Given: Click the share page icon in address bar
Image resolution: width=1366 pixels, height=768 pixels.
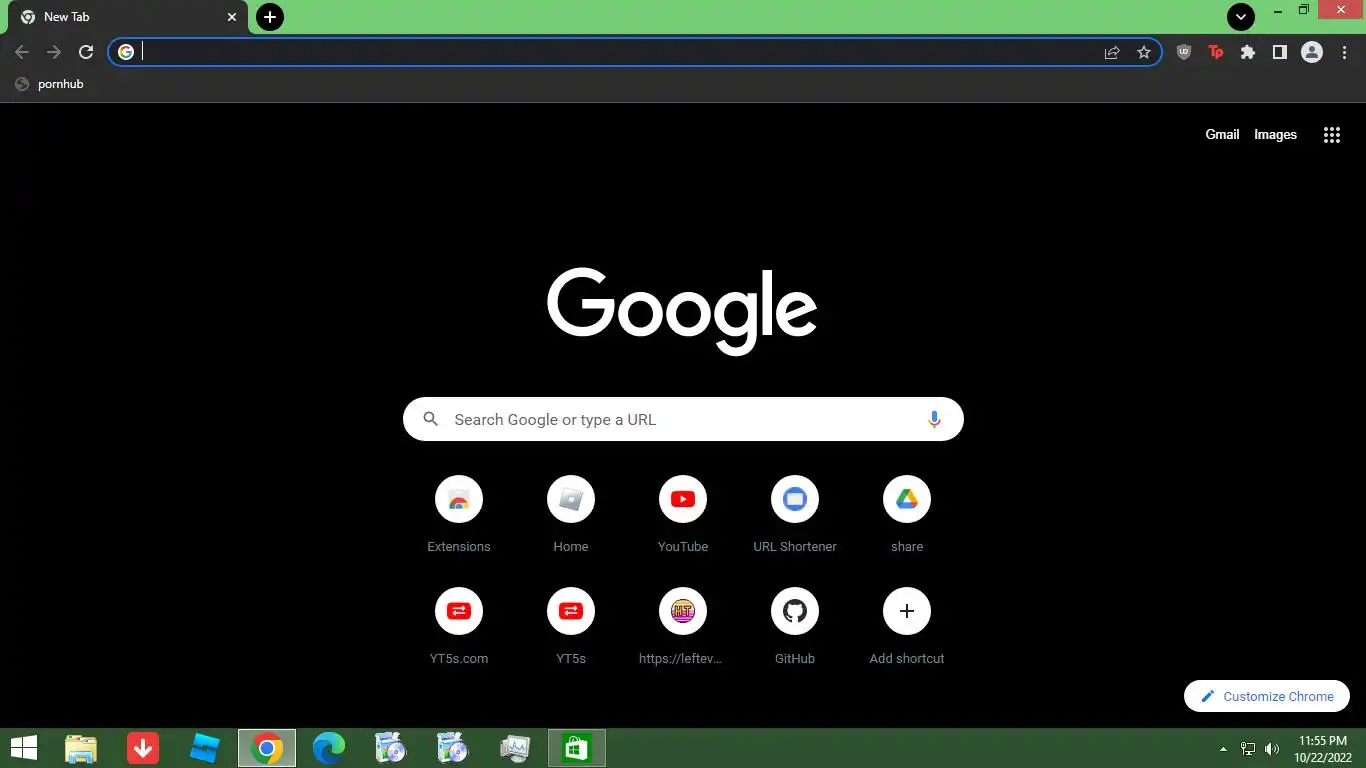Looking at the screenshot, I should [x=1112, y=52].
